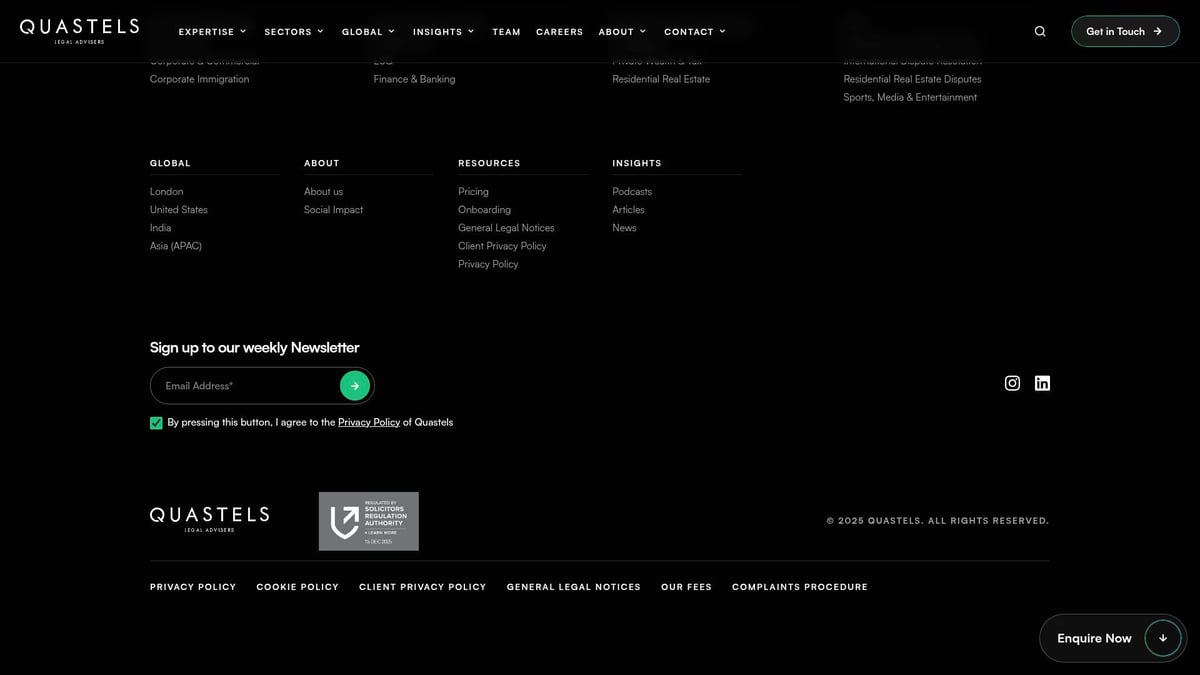1200x675 pixels.
Task: Open the Contact dropdown menu
Action: [x=694, y=31]
